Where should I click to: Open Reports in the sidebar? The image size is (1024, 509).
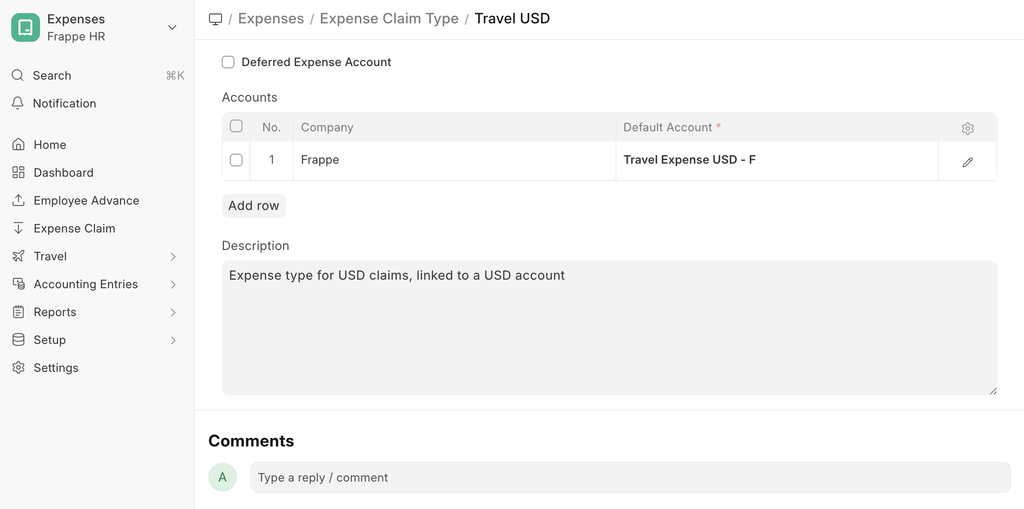(x=55, y=312)
